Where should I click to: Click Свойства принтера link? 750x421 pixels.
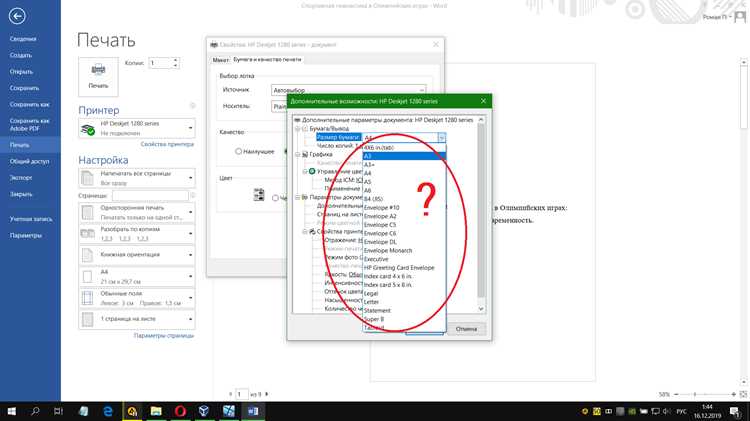coord(167,144)
